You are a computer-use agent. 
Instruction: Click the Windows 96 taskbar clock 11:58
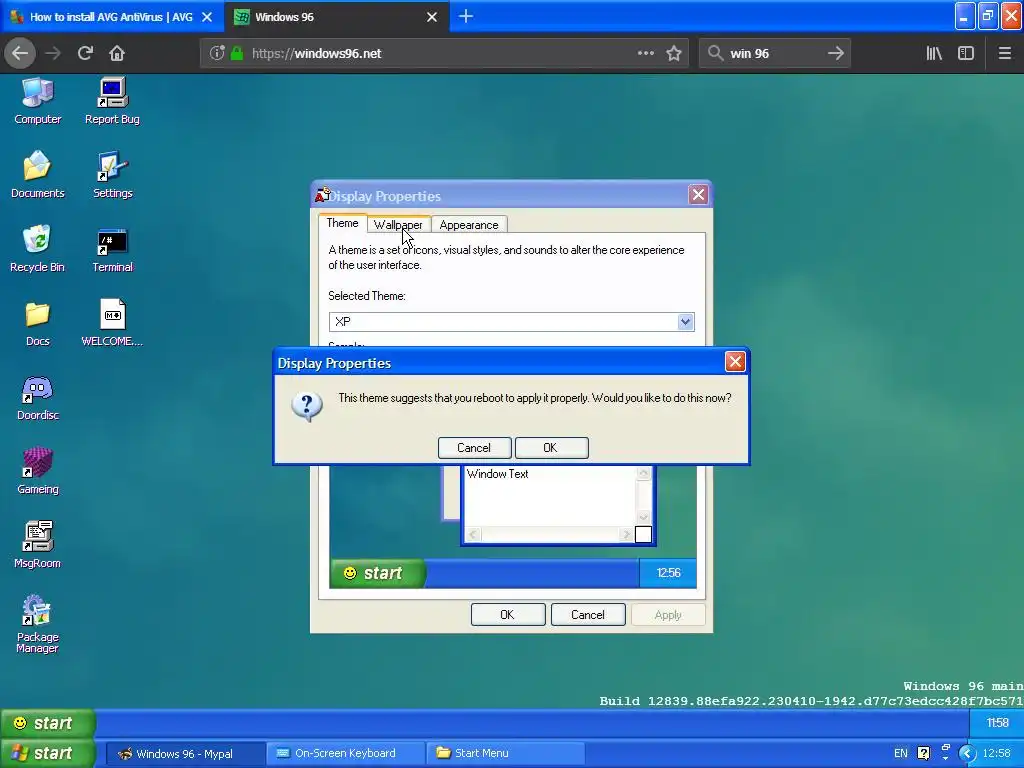[x=997, y=723]
